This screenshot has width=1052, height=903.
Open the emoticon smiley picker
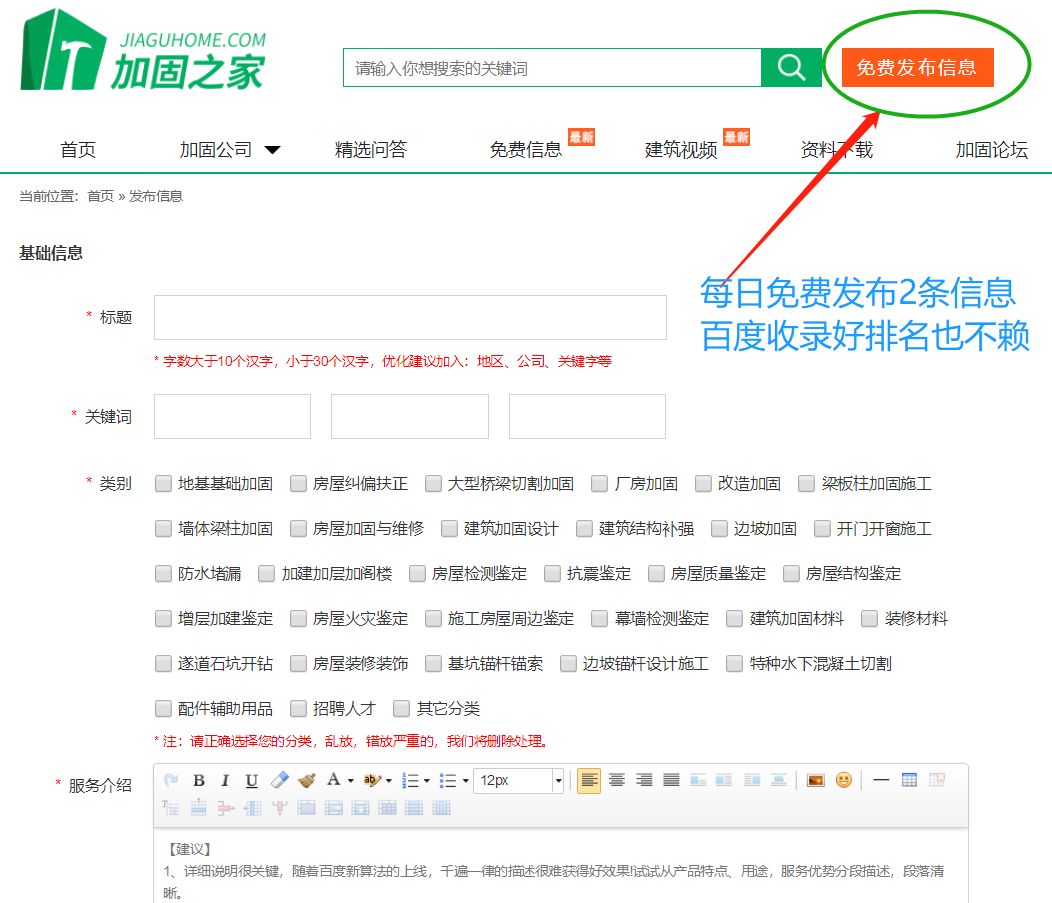click(x=843, y=781)
